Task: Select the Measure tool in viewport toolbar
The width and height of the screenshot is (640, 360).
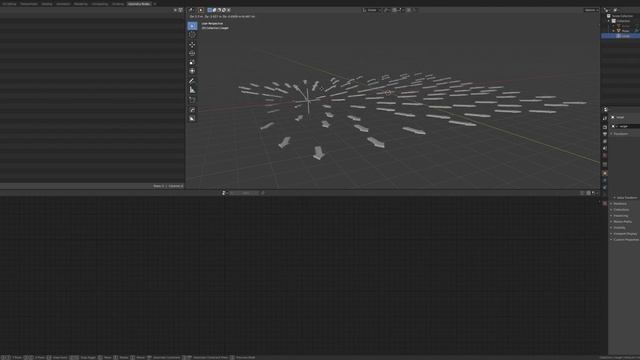Action: click(192, 90)
